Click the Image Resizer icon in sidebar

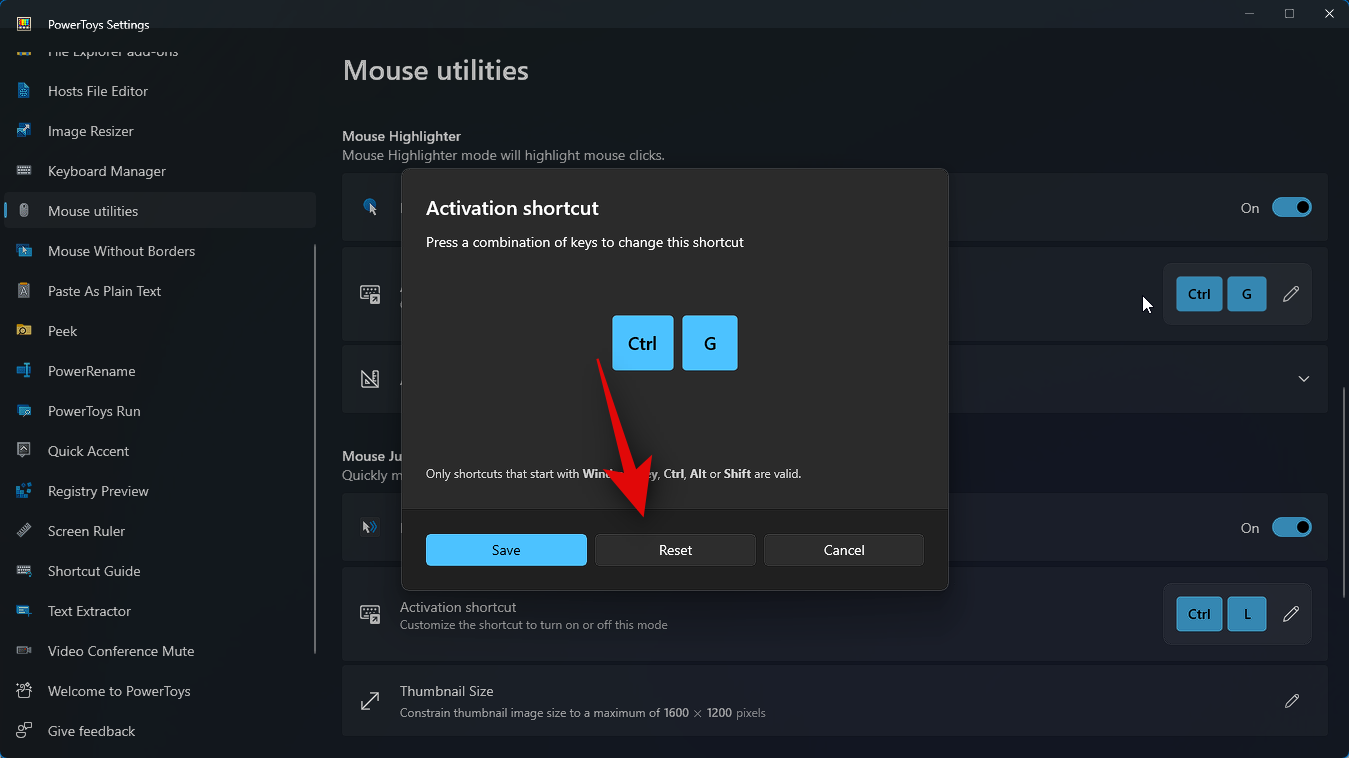click(x=25, y=131)
